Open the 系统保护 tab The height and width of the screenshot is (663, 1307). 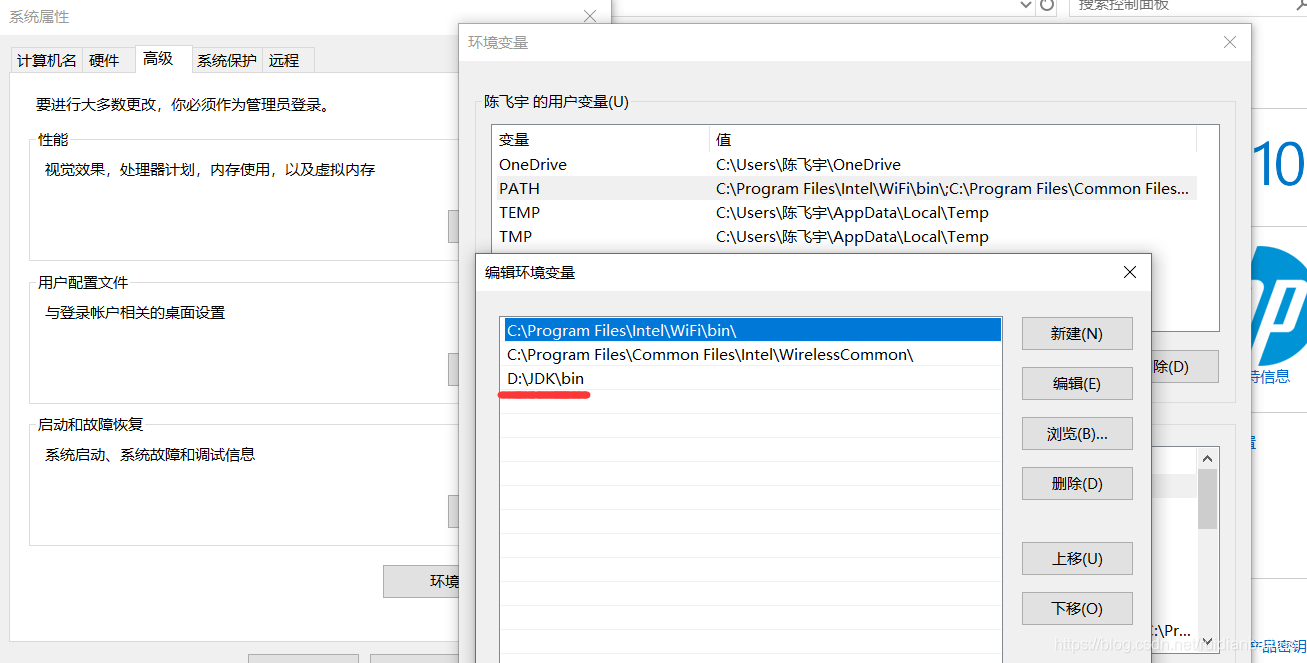point(227,60)
